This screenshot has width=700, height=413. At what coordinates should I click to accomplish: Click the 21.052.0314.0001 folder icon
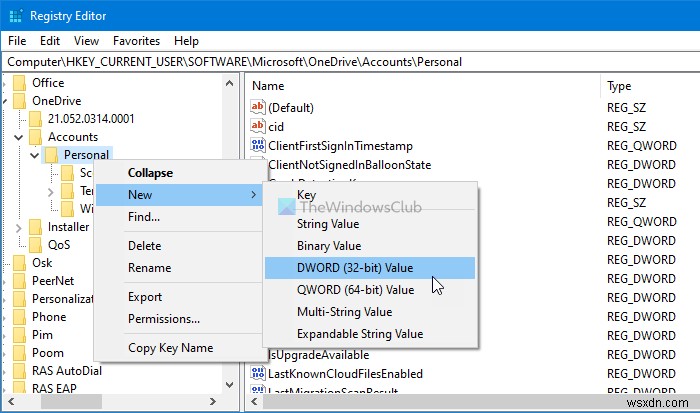tap(36, 119)
